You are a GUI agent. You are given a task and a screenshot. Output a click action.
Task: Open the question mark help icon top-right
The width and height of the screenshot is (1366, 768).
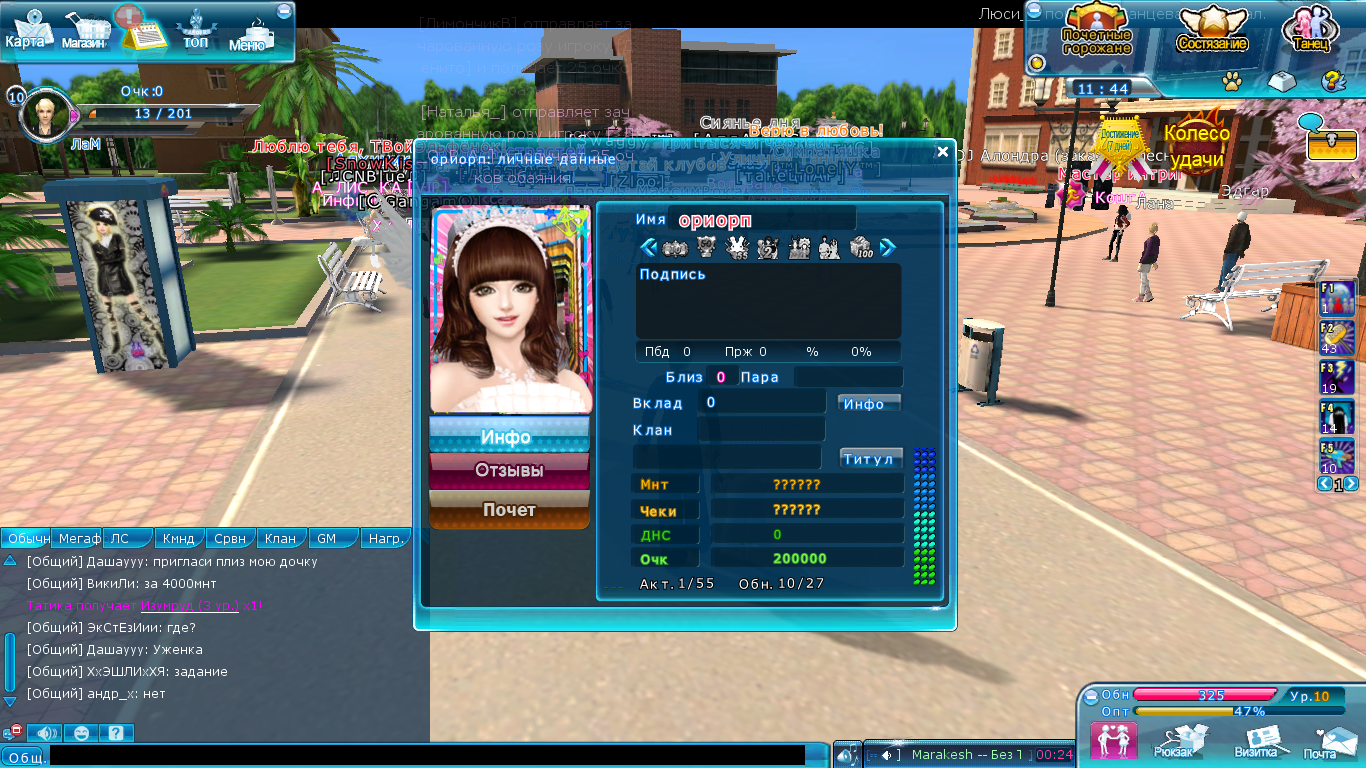pyautogui.click(x=1332, y=81)
